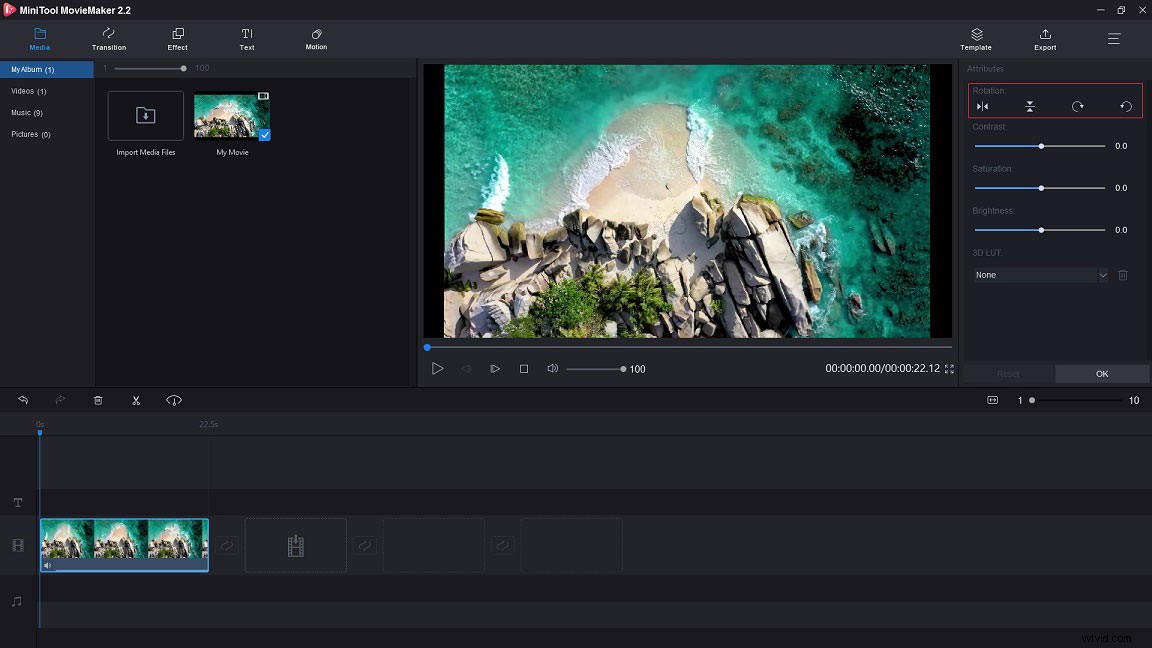The height and width of the screenshot is (648, 1152).
Task: Mute the audio of the timeline clip
Action: 48,565
